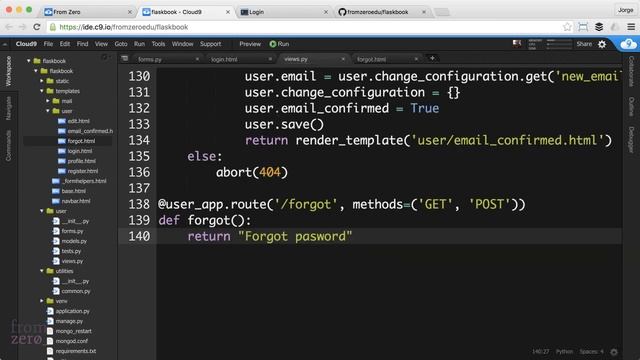Screen dimensions: 640x360
Task: Open the Run menu
Action: tap(139, 44)
